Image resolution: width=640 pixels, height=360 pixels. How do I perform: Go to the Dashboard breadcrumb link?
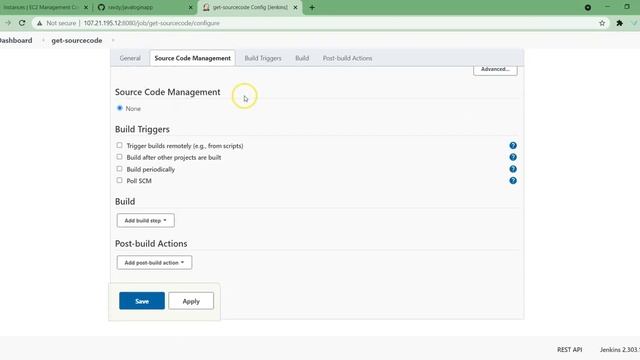pyautogui.click(x=16, y=40)
